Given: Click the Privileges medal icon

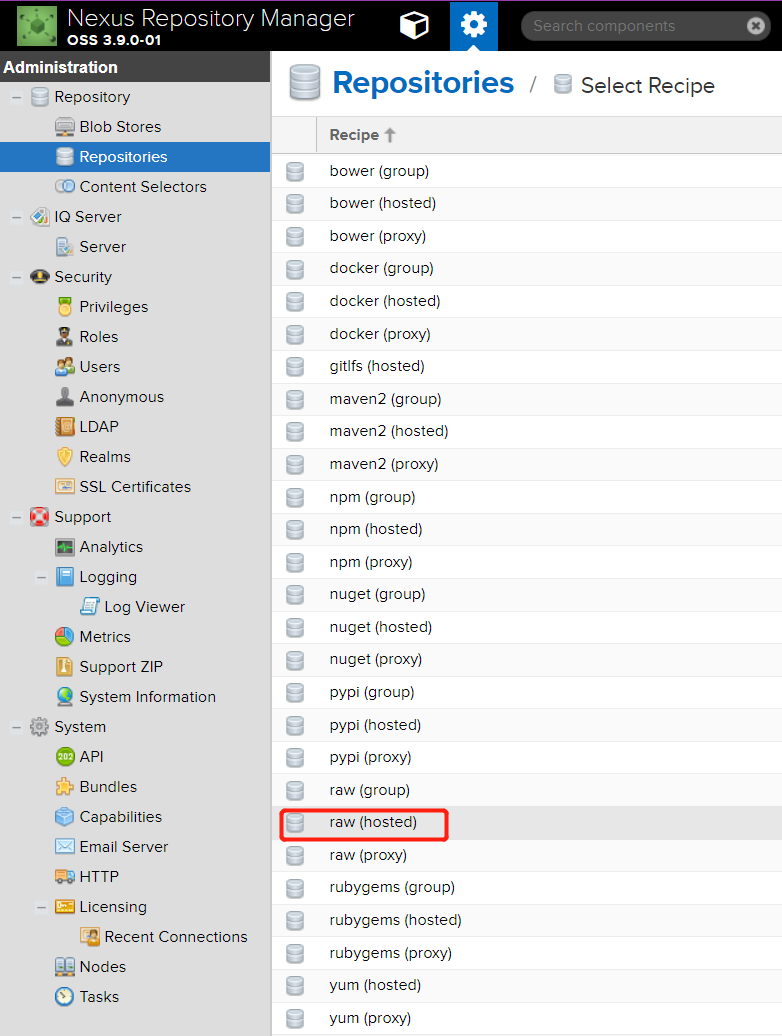Looking at the screenshot, I should (65, 307).
